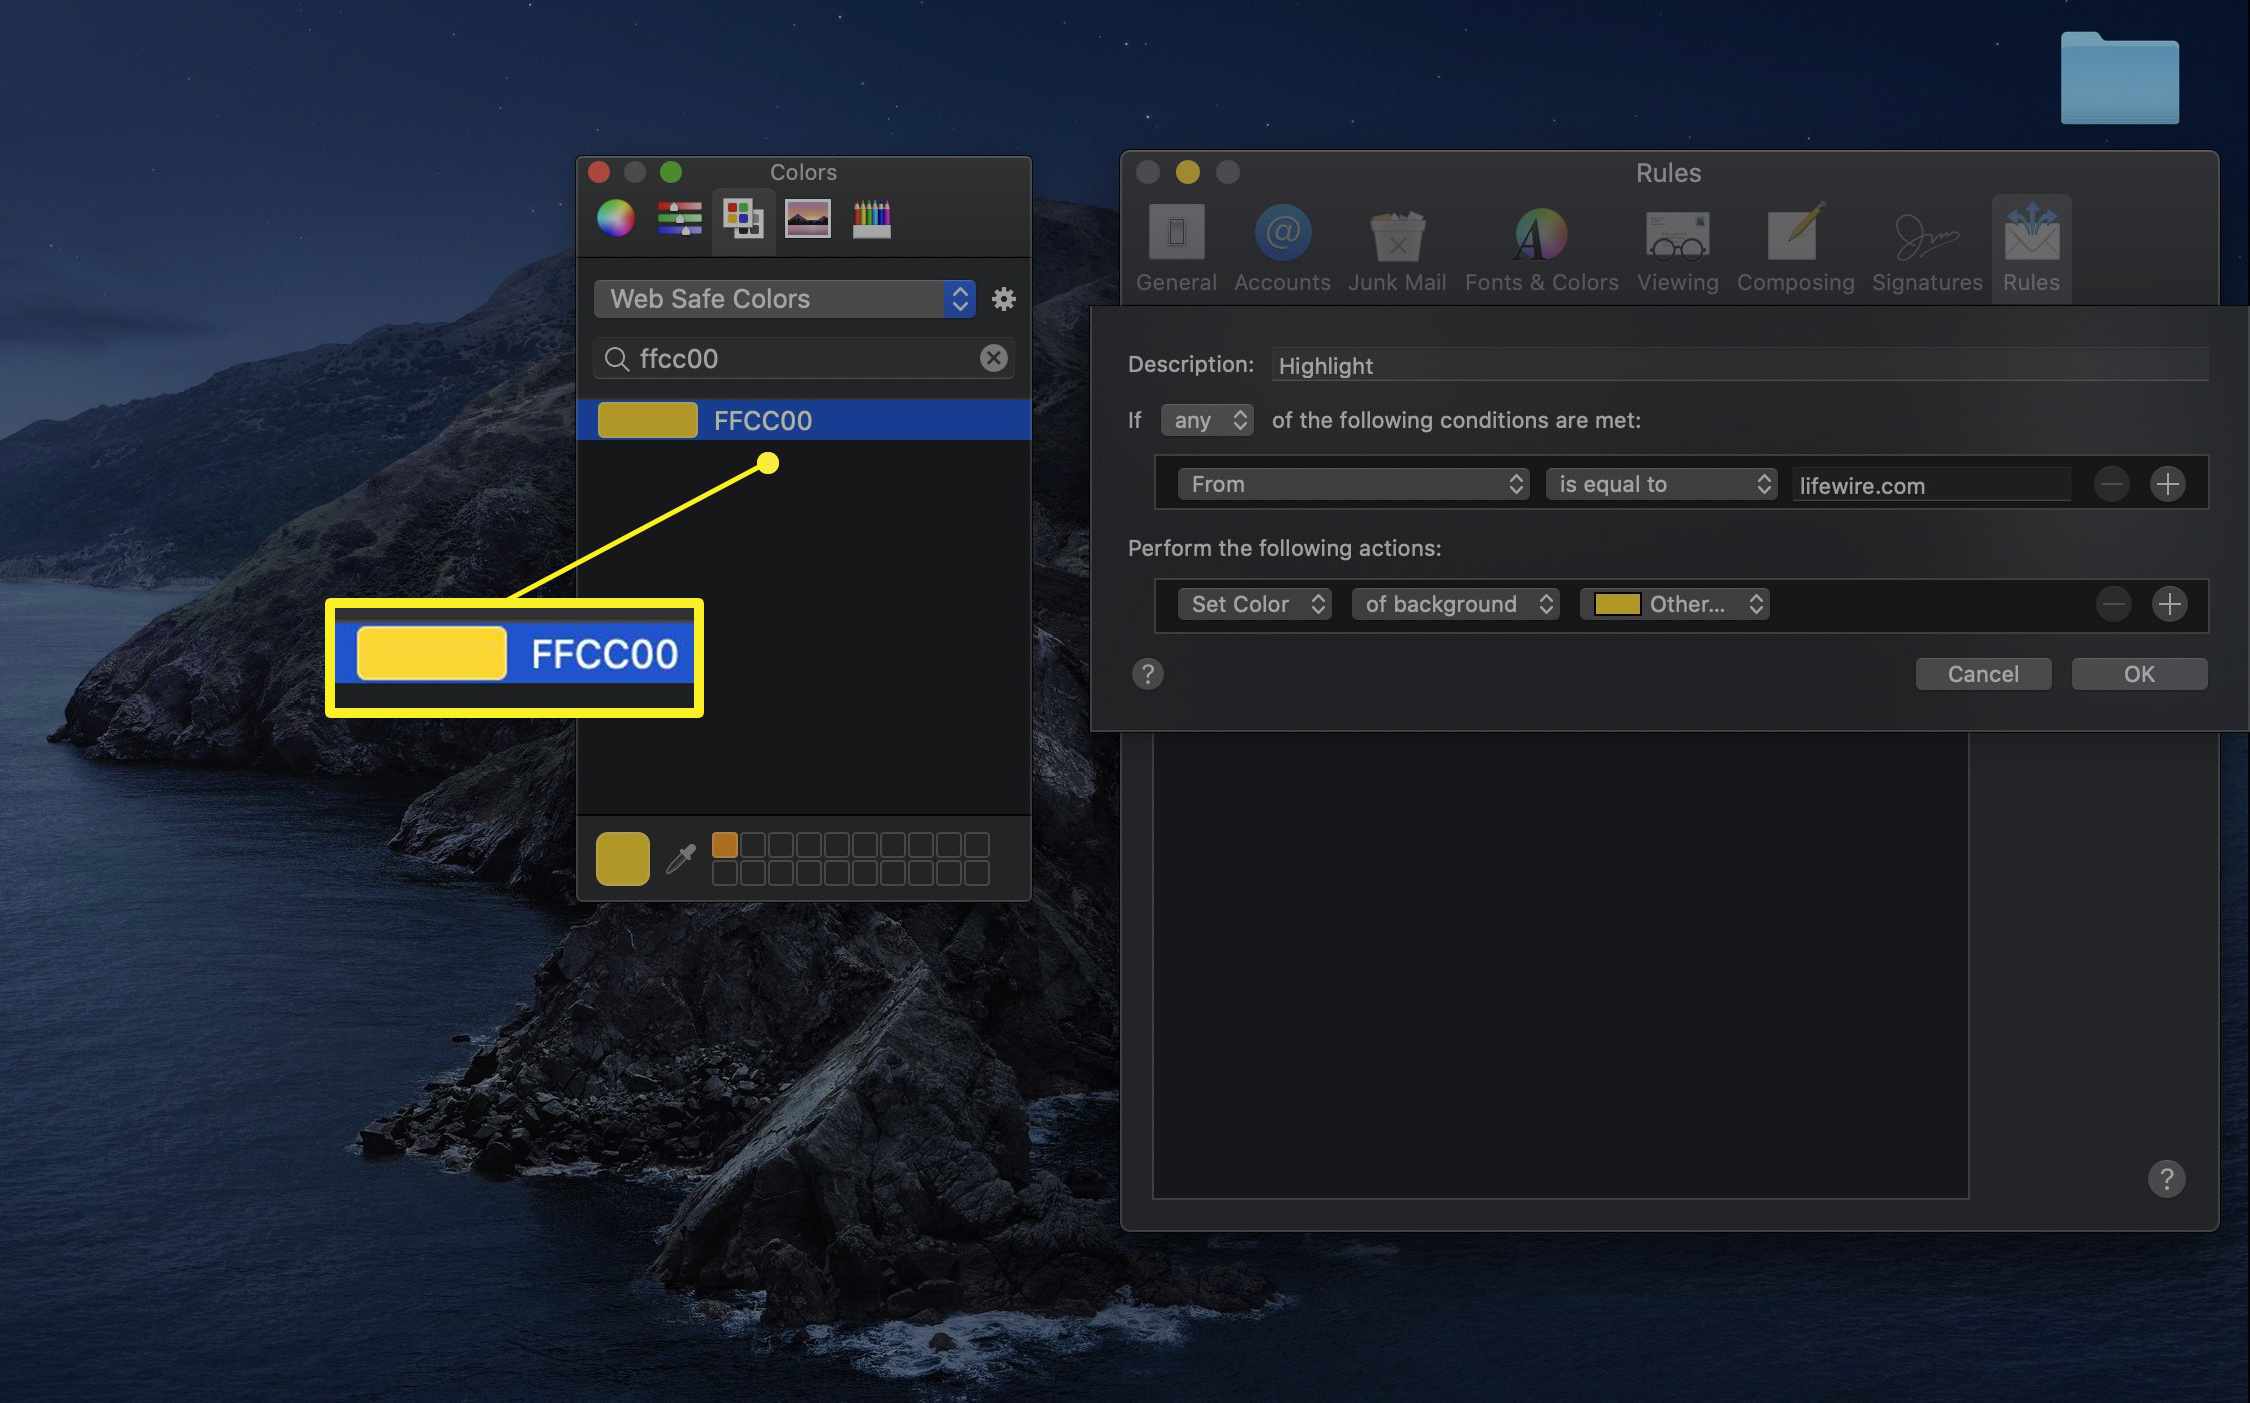Click the settings gear icon in Colors
Screen dimensions: 2250x1403
pos(1002,297)
